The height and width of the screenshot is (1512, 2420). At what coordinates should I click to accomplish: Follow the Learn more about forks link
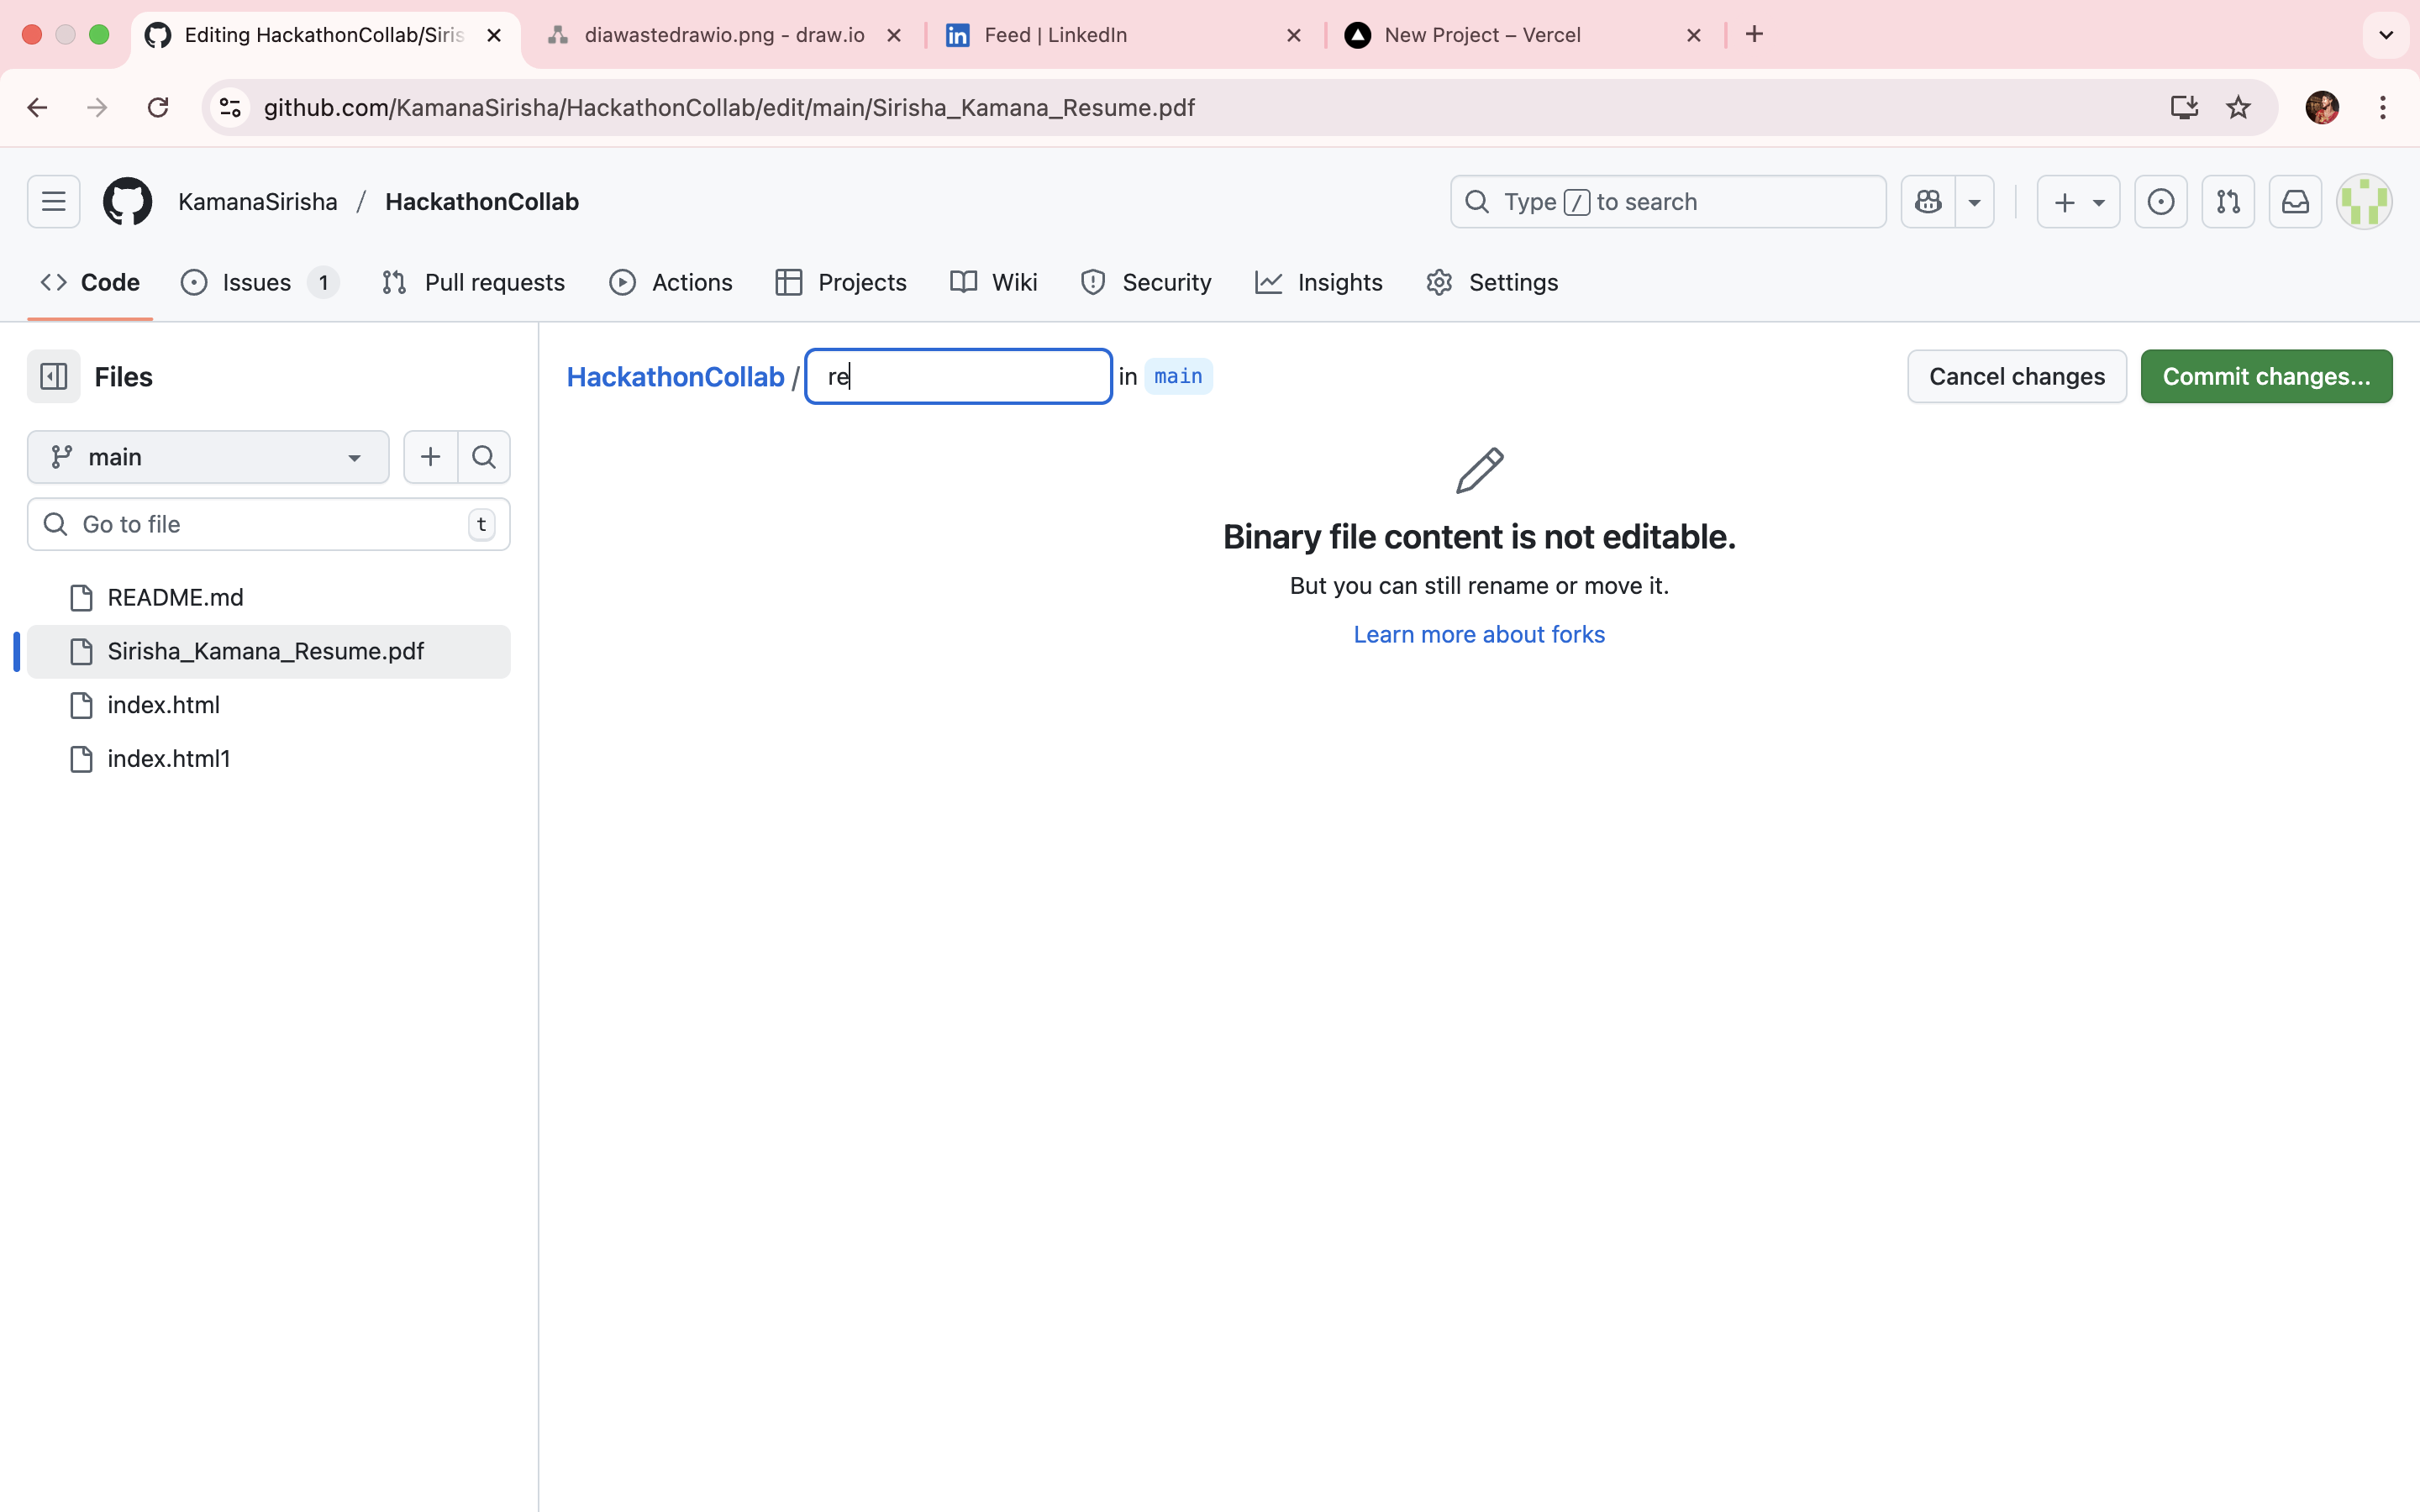(1478, 634)
